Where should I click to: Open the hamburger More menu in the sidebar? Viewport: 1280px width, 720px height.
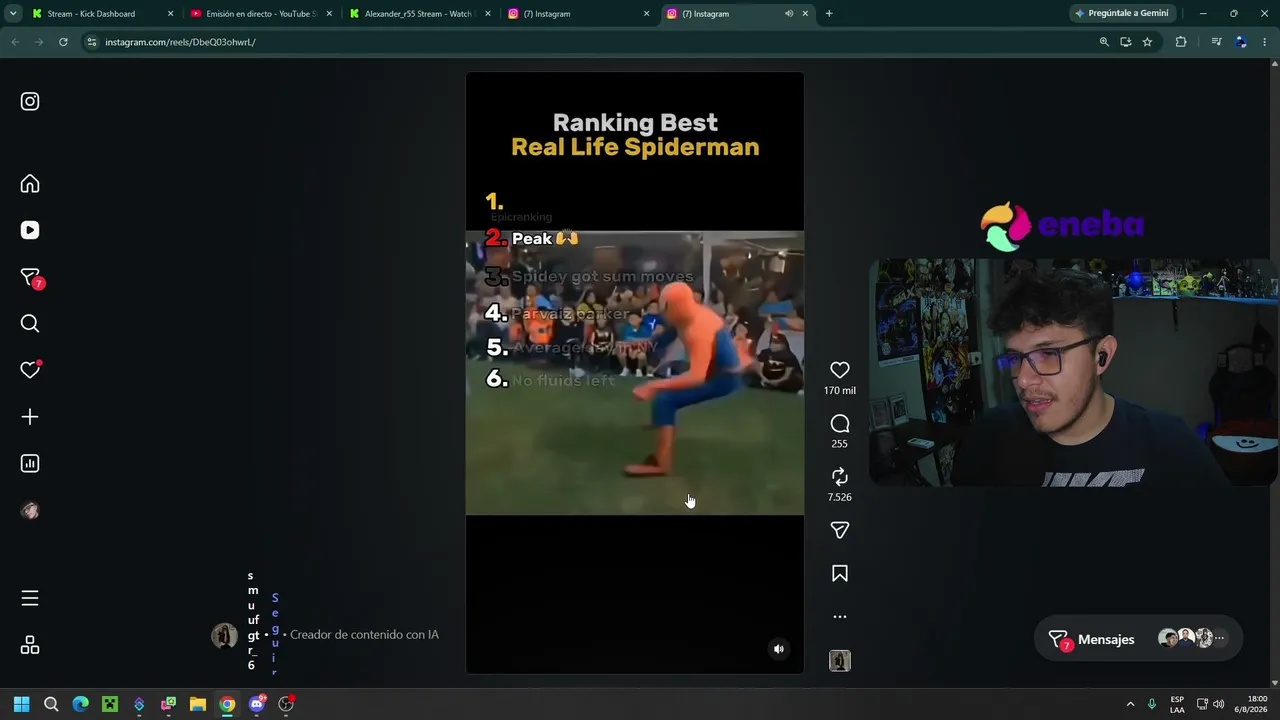pos(30,598)
